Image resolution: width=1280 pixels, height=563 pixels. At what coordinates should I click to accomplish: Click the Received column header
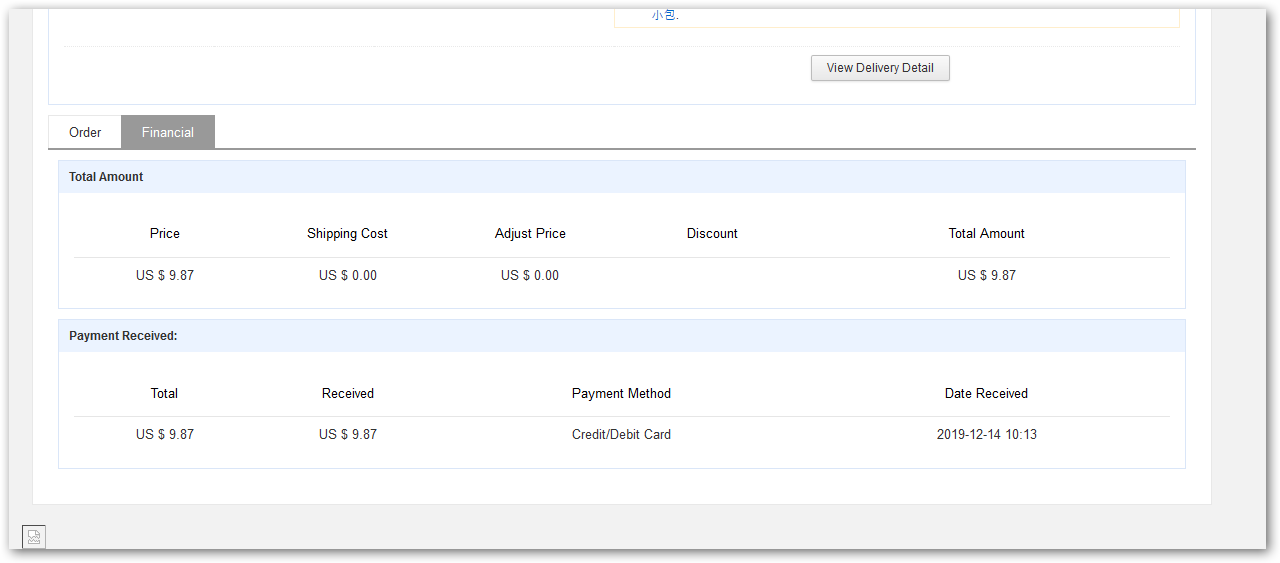coord(348,393)
